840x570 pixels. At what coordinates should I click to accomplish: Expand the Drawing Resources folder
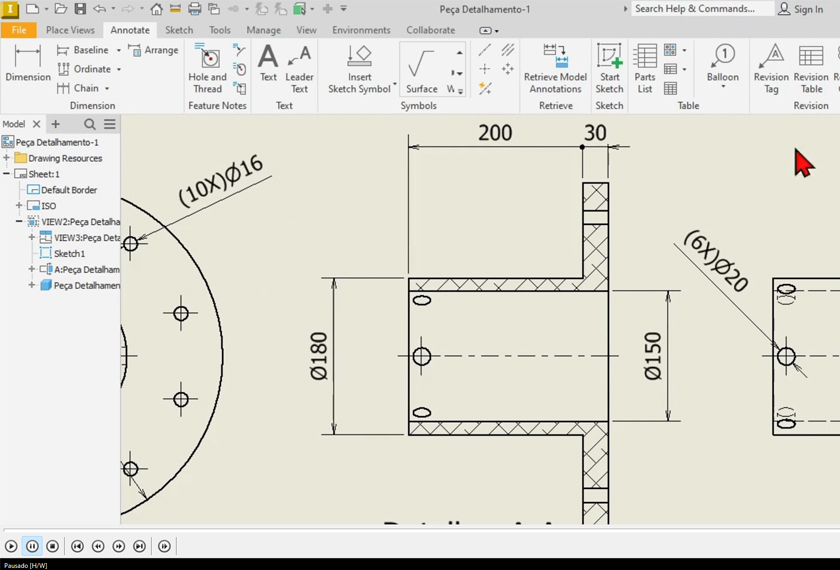coord(7,158)
